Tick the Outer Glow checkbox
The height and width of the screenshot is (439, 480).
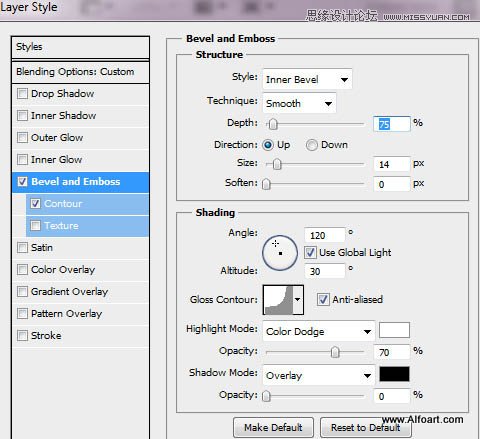(22, 138)
